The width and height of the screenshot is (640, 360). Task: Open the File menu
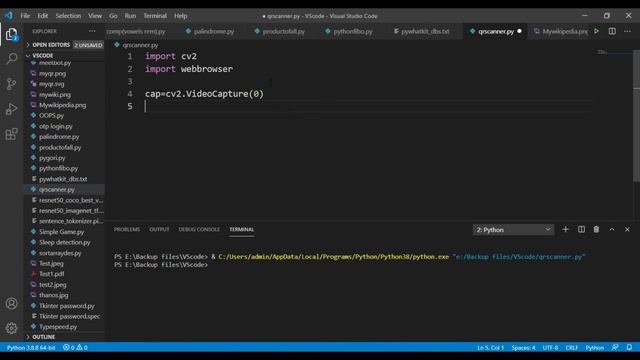click(x=25, y=16)
